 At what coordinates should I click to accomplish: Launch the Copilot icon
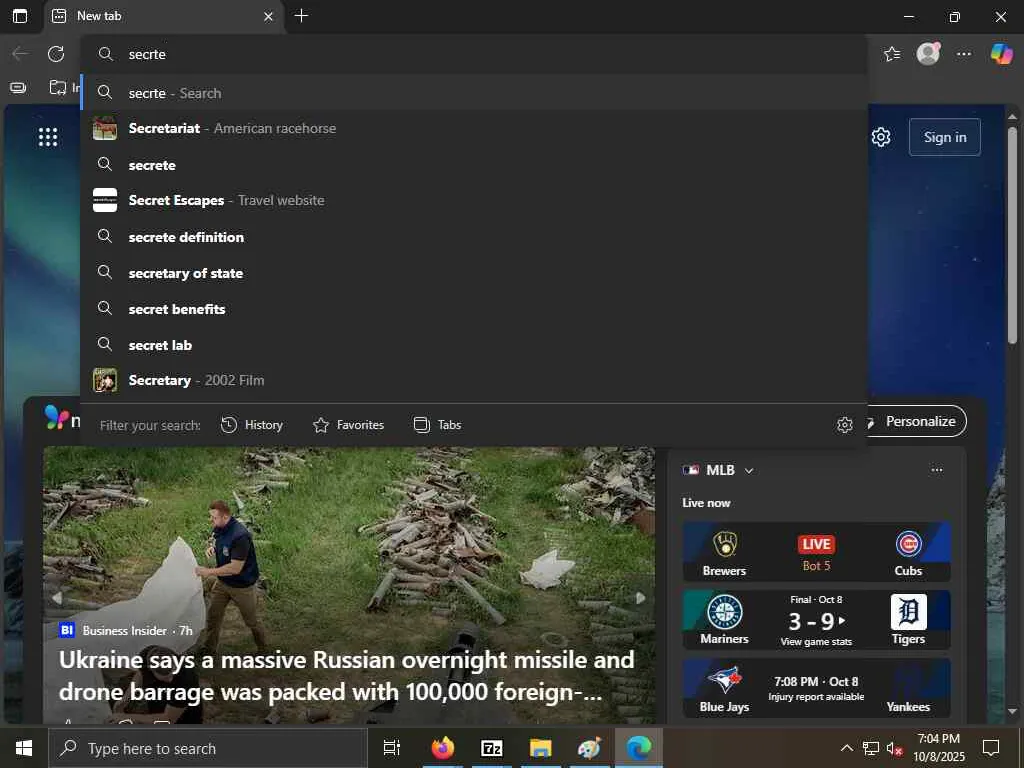[1001, 54]
